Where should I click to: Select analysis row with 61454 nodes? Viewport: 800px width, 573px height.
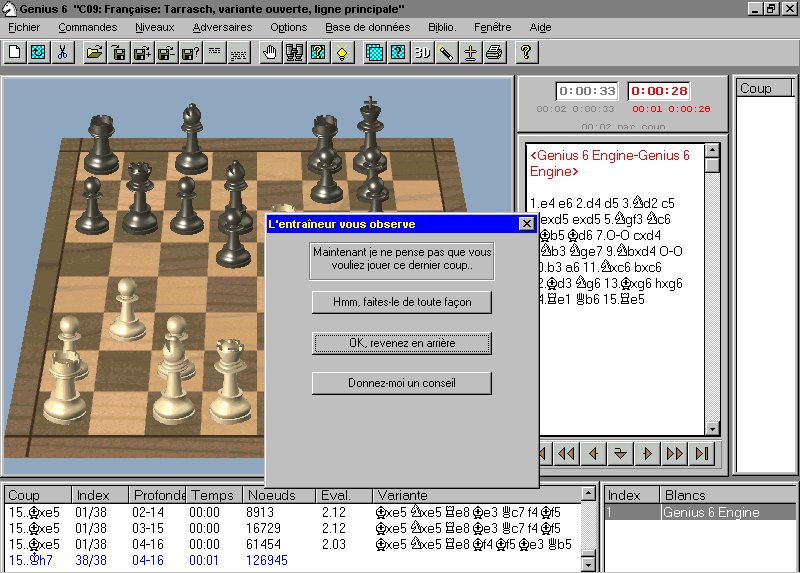pos(293,544)
